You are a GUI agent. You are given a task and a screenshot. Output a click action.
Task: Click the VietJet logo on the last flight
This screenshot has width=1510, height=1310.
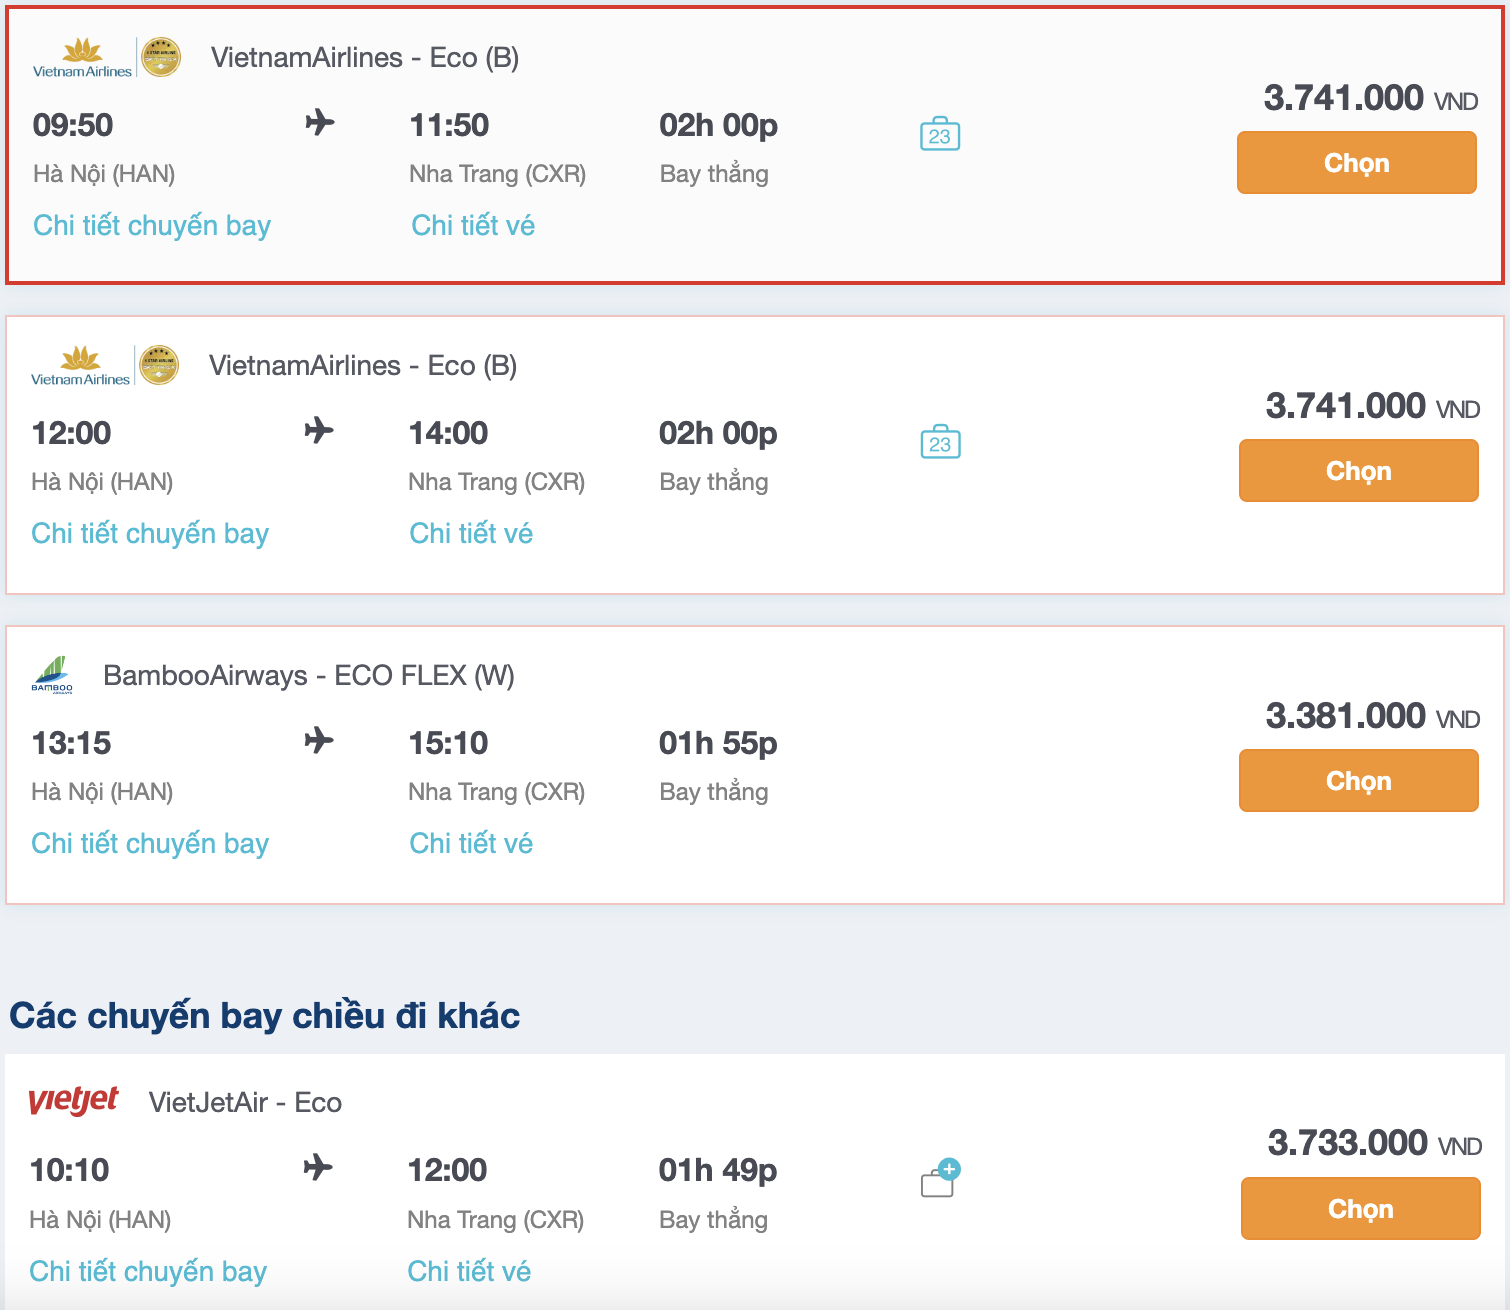pyautogui.click(x=71, y=1101)
